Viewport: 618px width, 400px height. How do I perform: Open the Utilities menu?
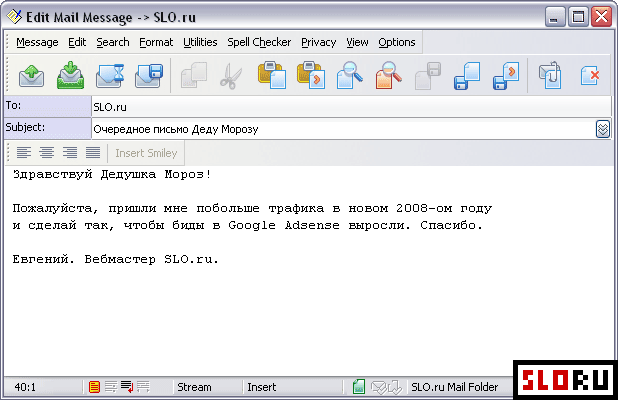[x=200, y=42]
